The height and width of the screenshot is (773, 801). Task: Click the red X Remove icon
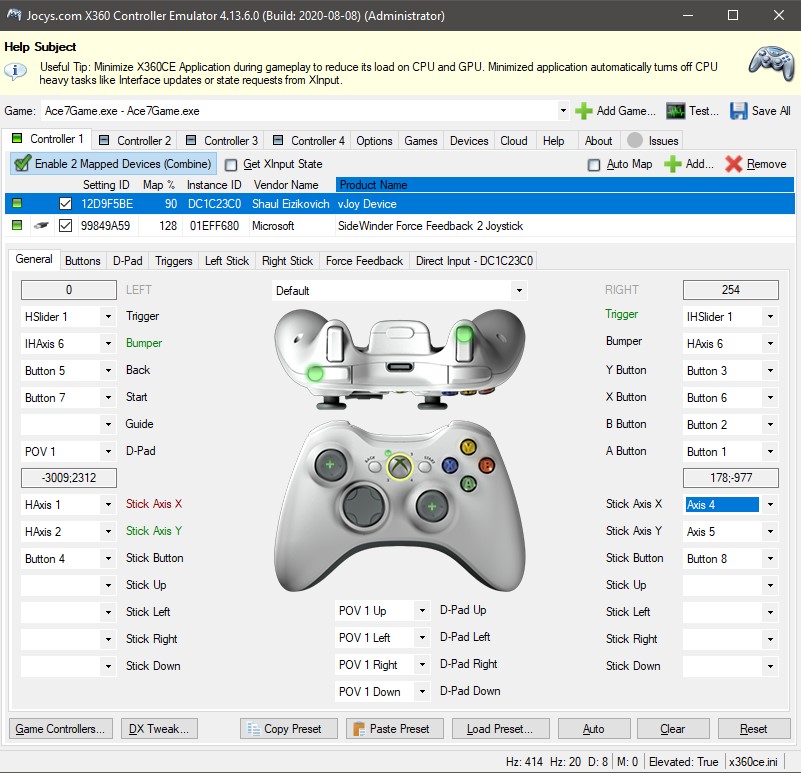coord(734,164)
